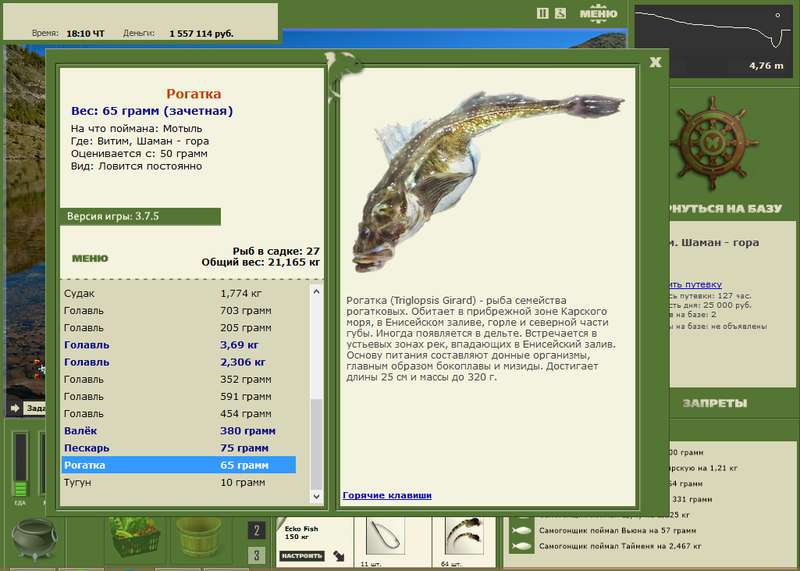This screenshot has width=800, height=571.
Task: Click the depth chart showing 4,76 m
Action: 714,41
